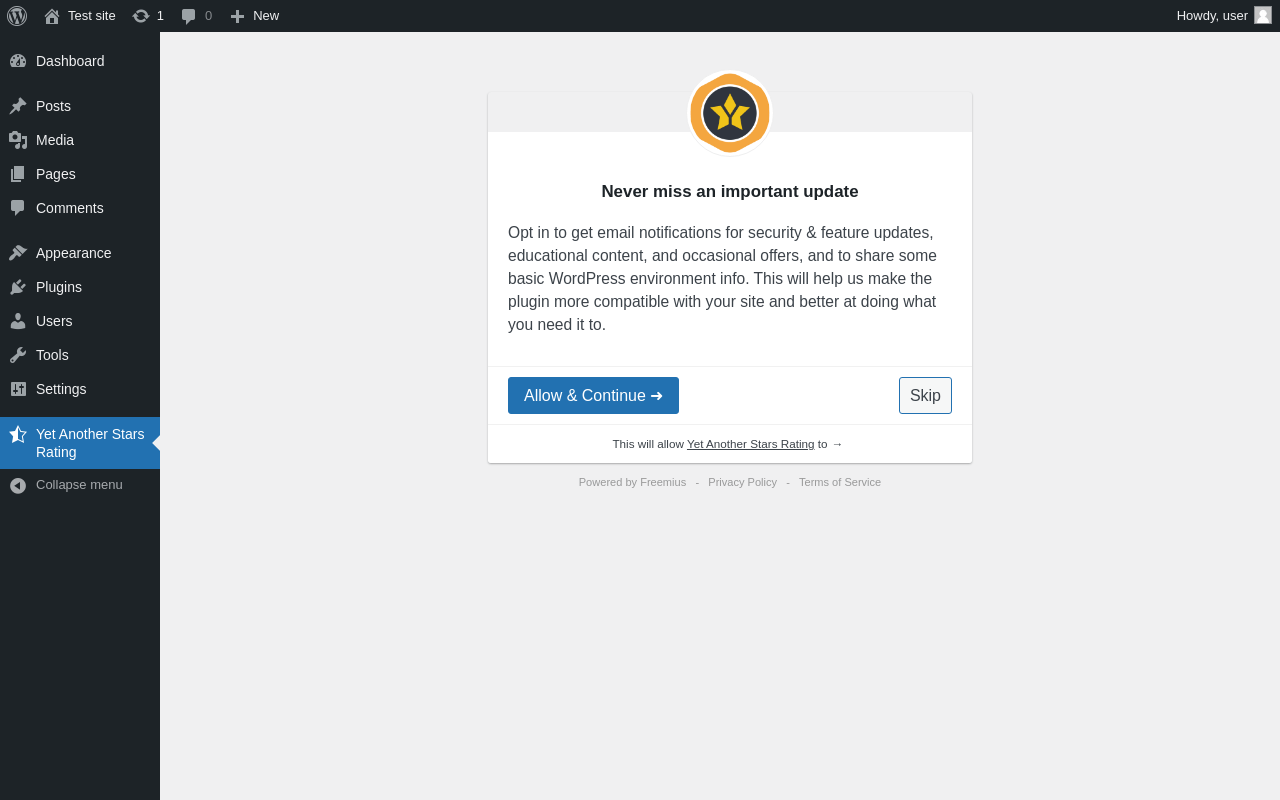This screenshot has height=800, width=1280.
Task: Click the plugin star logo badge
Action: pos(730,113)
